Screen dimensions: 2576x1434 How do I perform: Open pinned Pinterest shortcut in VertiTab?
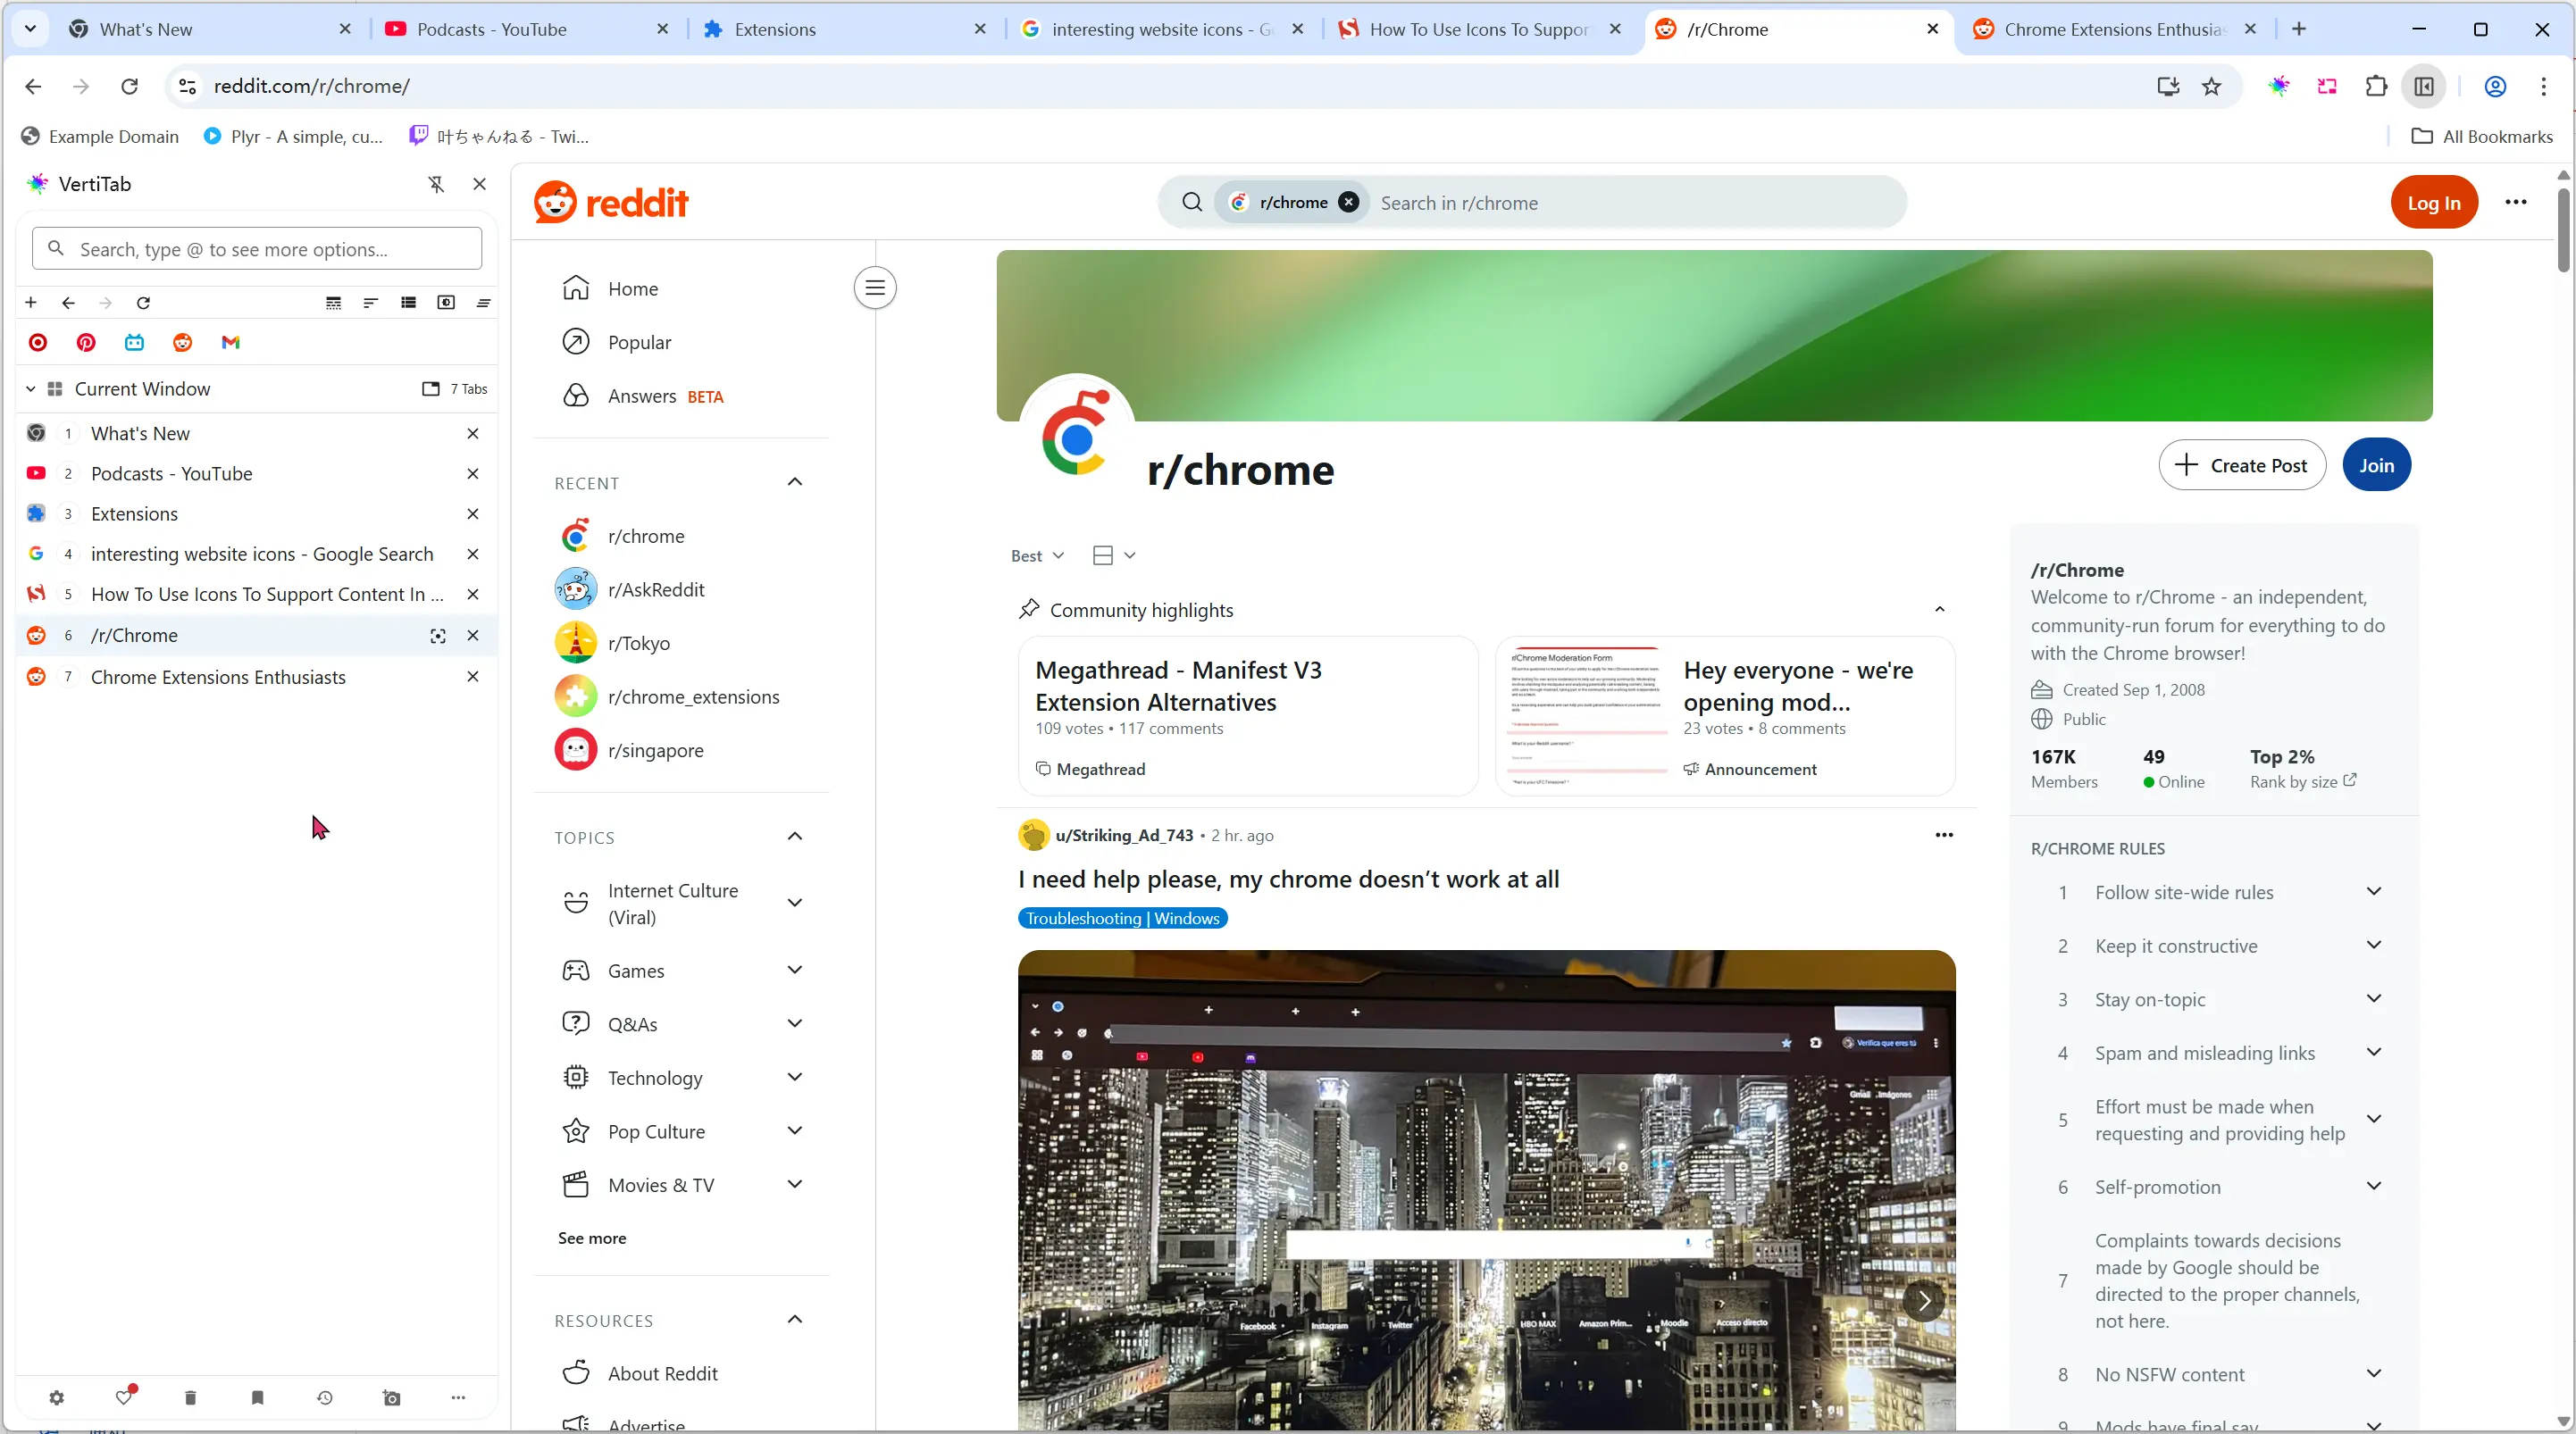(86, 342)
